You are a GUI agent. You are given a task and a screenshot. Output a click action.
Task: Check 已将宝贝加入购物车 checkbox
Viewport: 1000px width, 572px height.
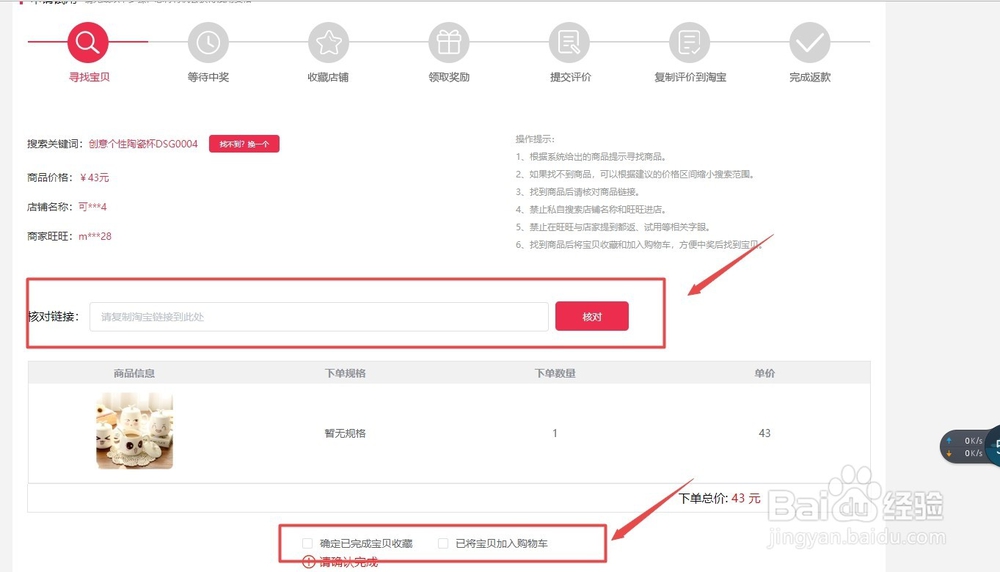click(x=443, y=543)
